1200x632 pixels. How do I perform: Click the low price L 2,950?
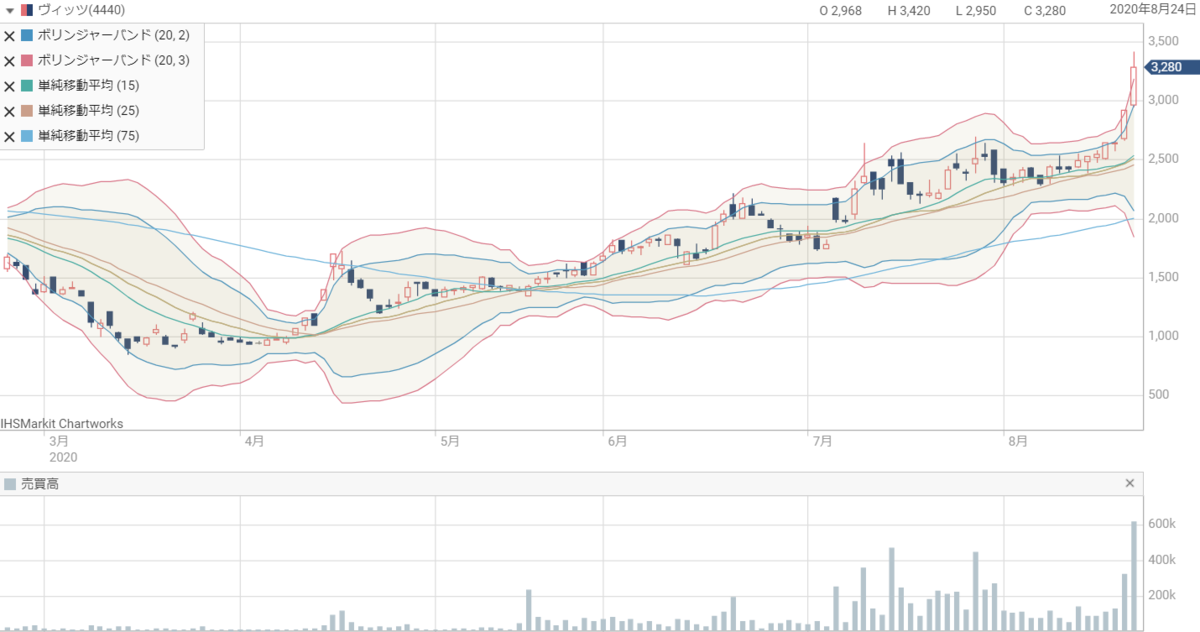click(x=976, y=11)
